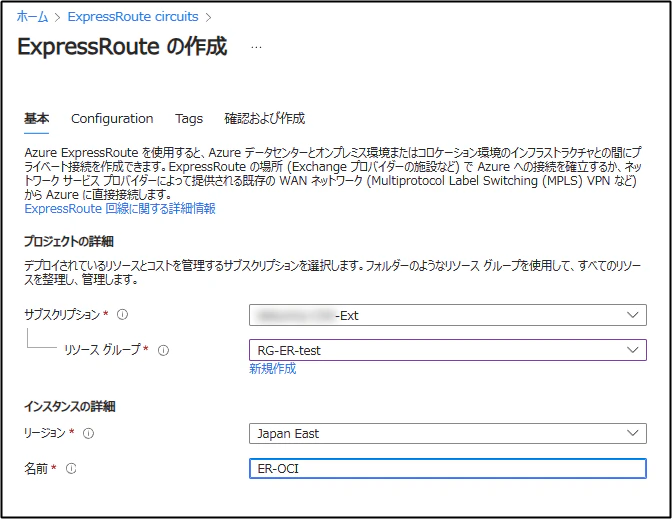Screen dimensions: 672x519
Task: Switch to the 確認および作成 tab
Action: tap(264, 118)
